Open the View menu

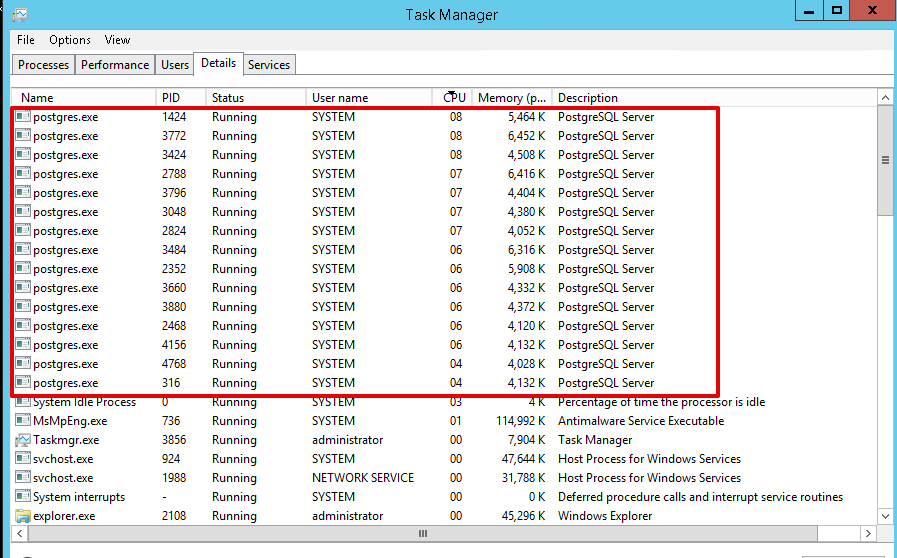pos(117,40)
